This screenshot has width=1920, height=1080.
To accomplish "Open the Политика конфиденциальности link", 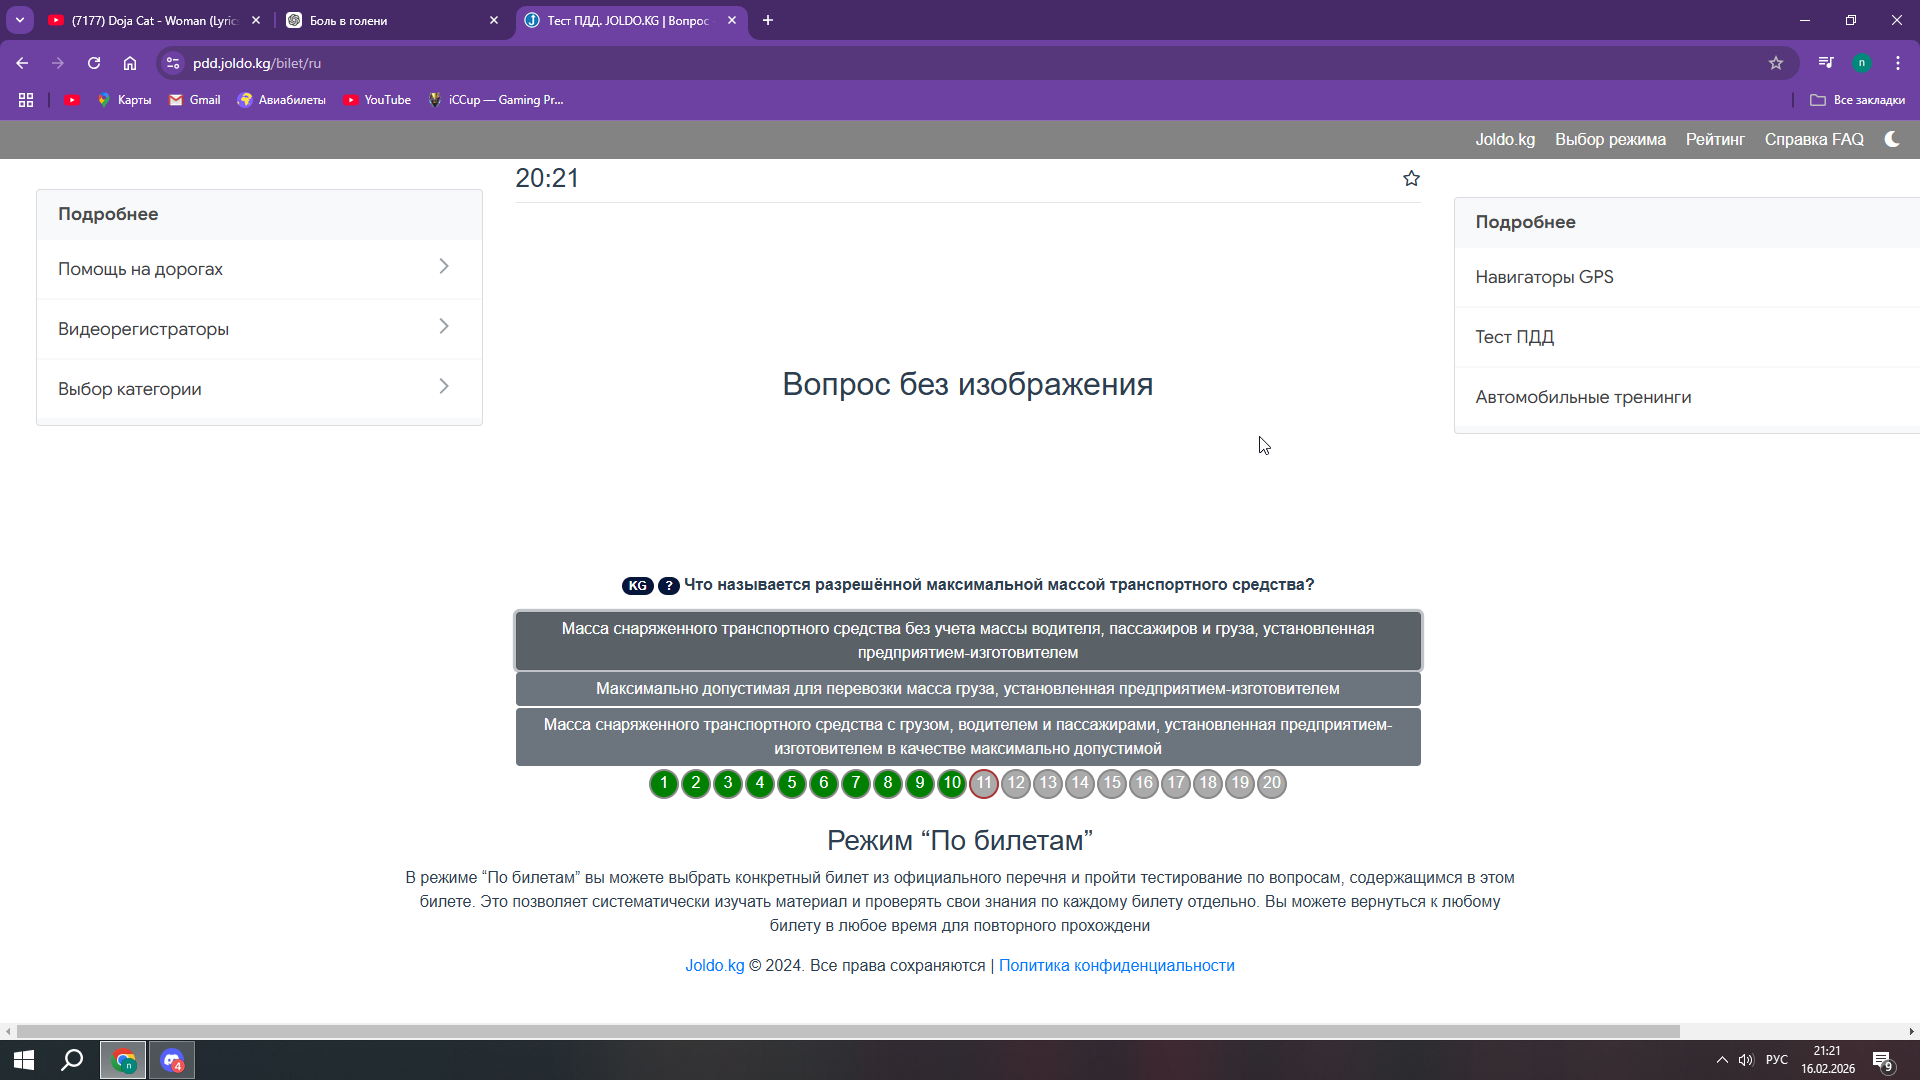I will click(1116, 966).
